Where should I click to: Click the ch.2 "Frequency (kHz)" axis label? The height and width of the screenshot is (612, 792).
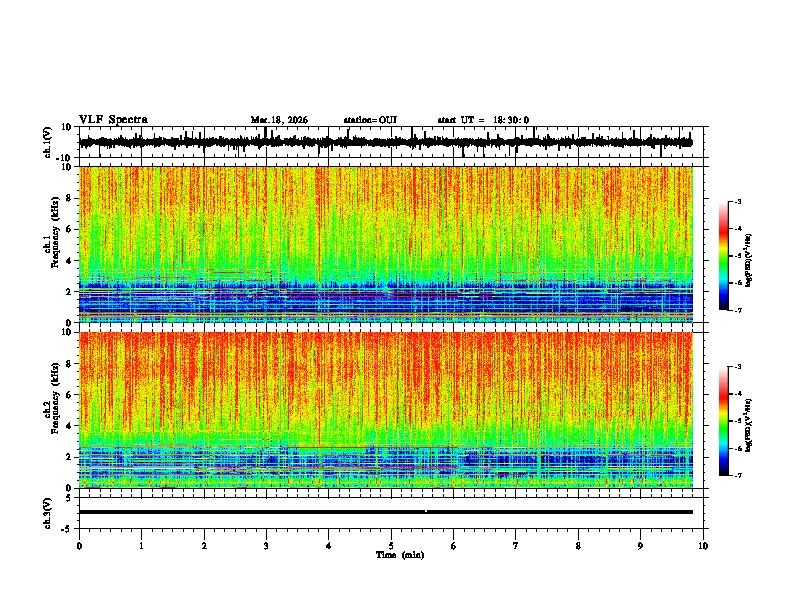coord(55,398)
